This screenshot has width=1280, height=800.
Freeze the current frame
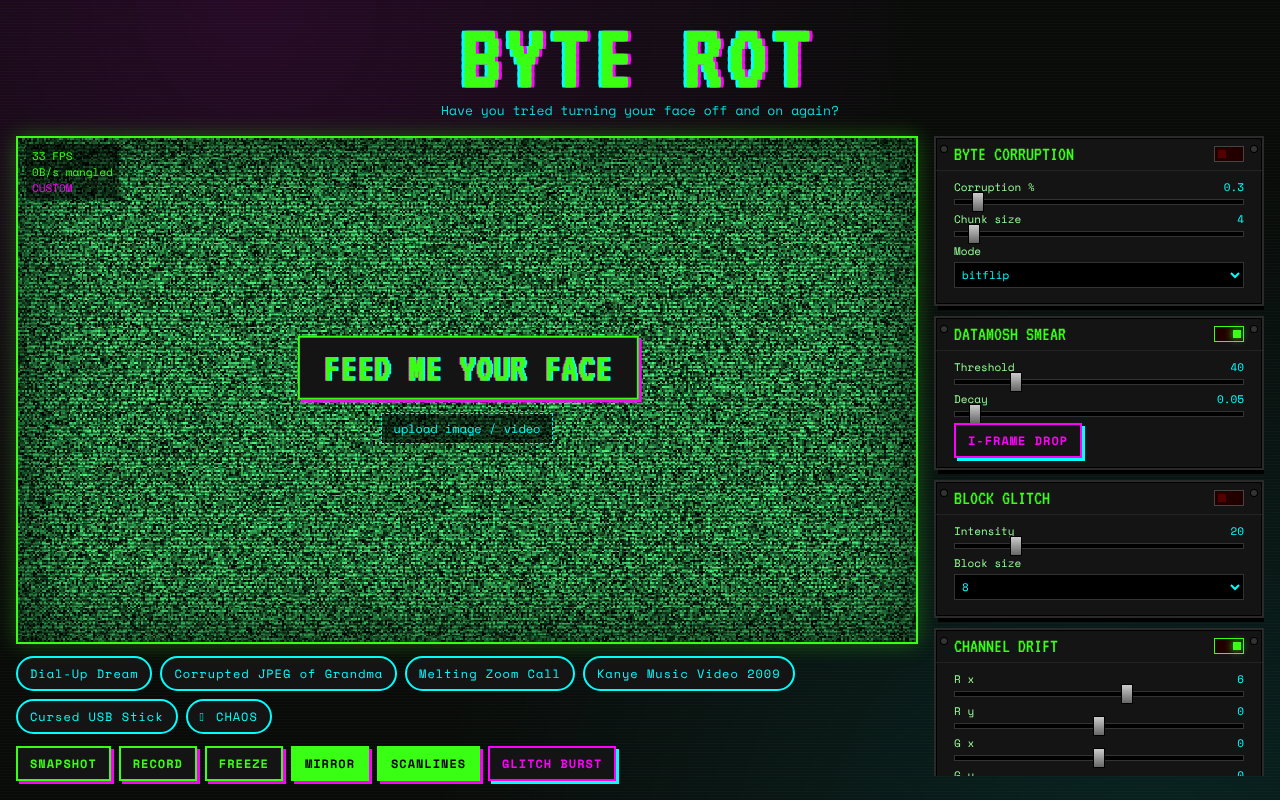coord(244,764)
